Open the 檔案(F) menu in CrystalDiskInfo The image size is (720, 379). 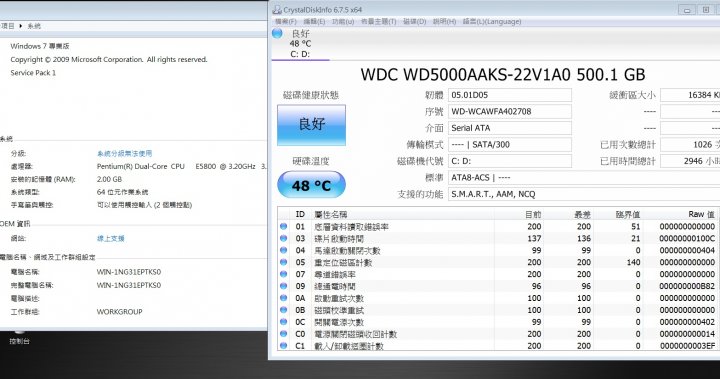click(x=286, y=22)
